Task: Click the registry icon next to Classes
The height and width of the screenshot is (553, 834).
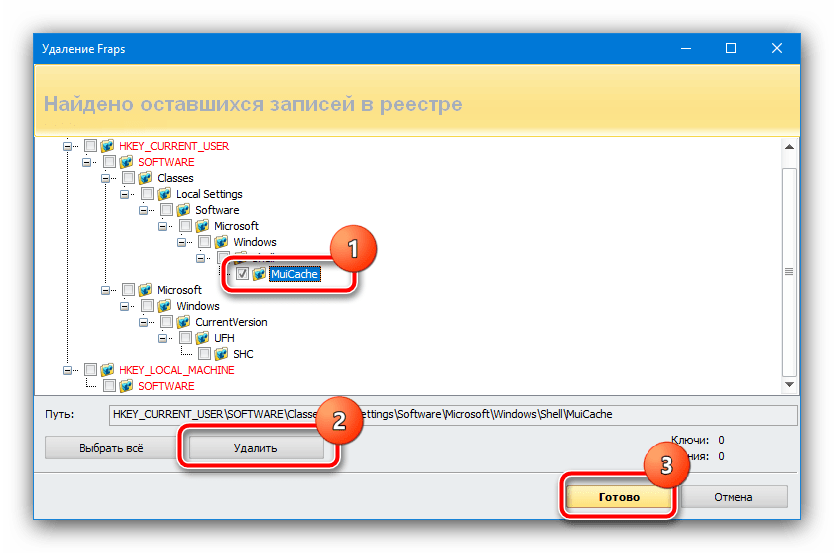Action: [x=146, y=178]
